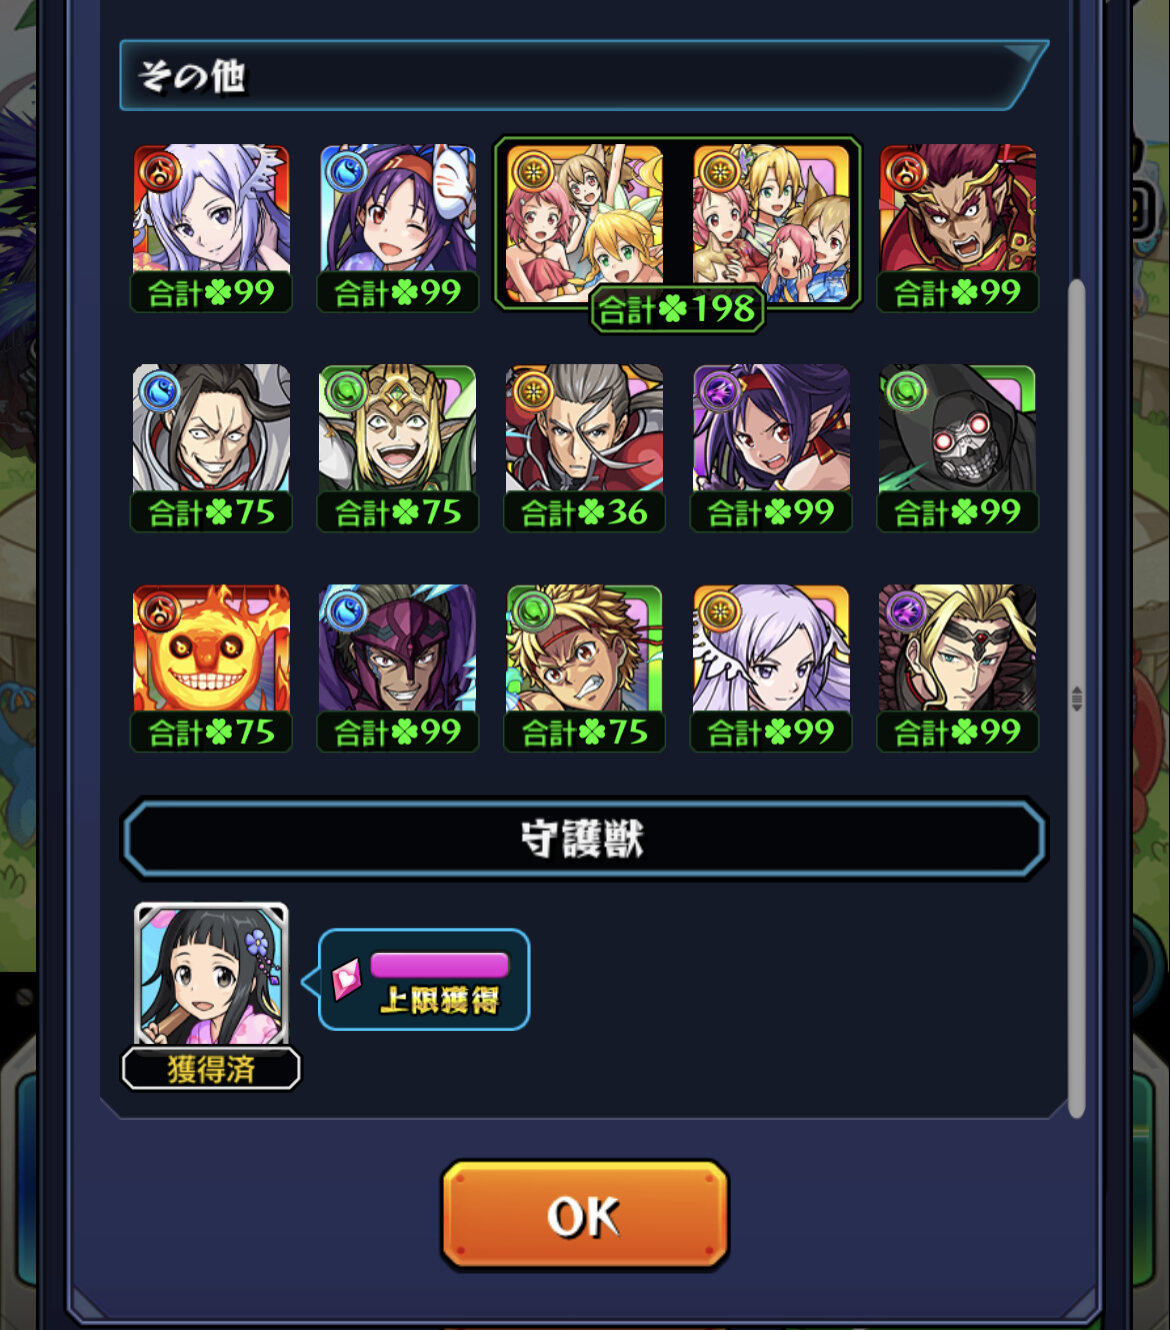Pick the flaming sun face character 合計75
1170x1330 pixels.
[211, 668]
